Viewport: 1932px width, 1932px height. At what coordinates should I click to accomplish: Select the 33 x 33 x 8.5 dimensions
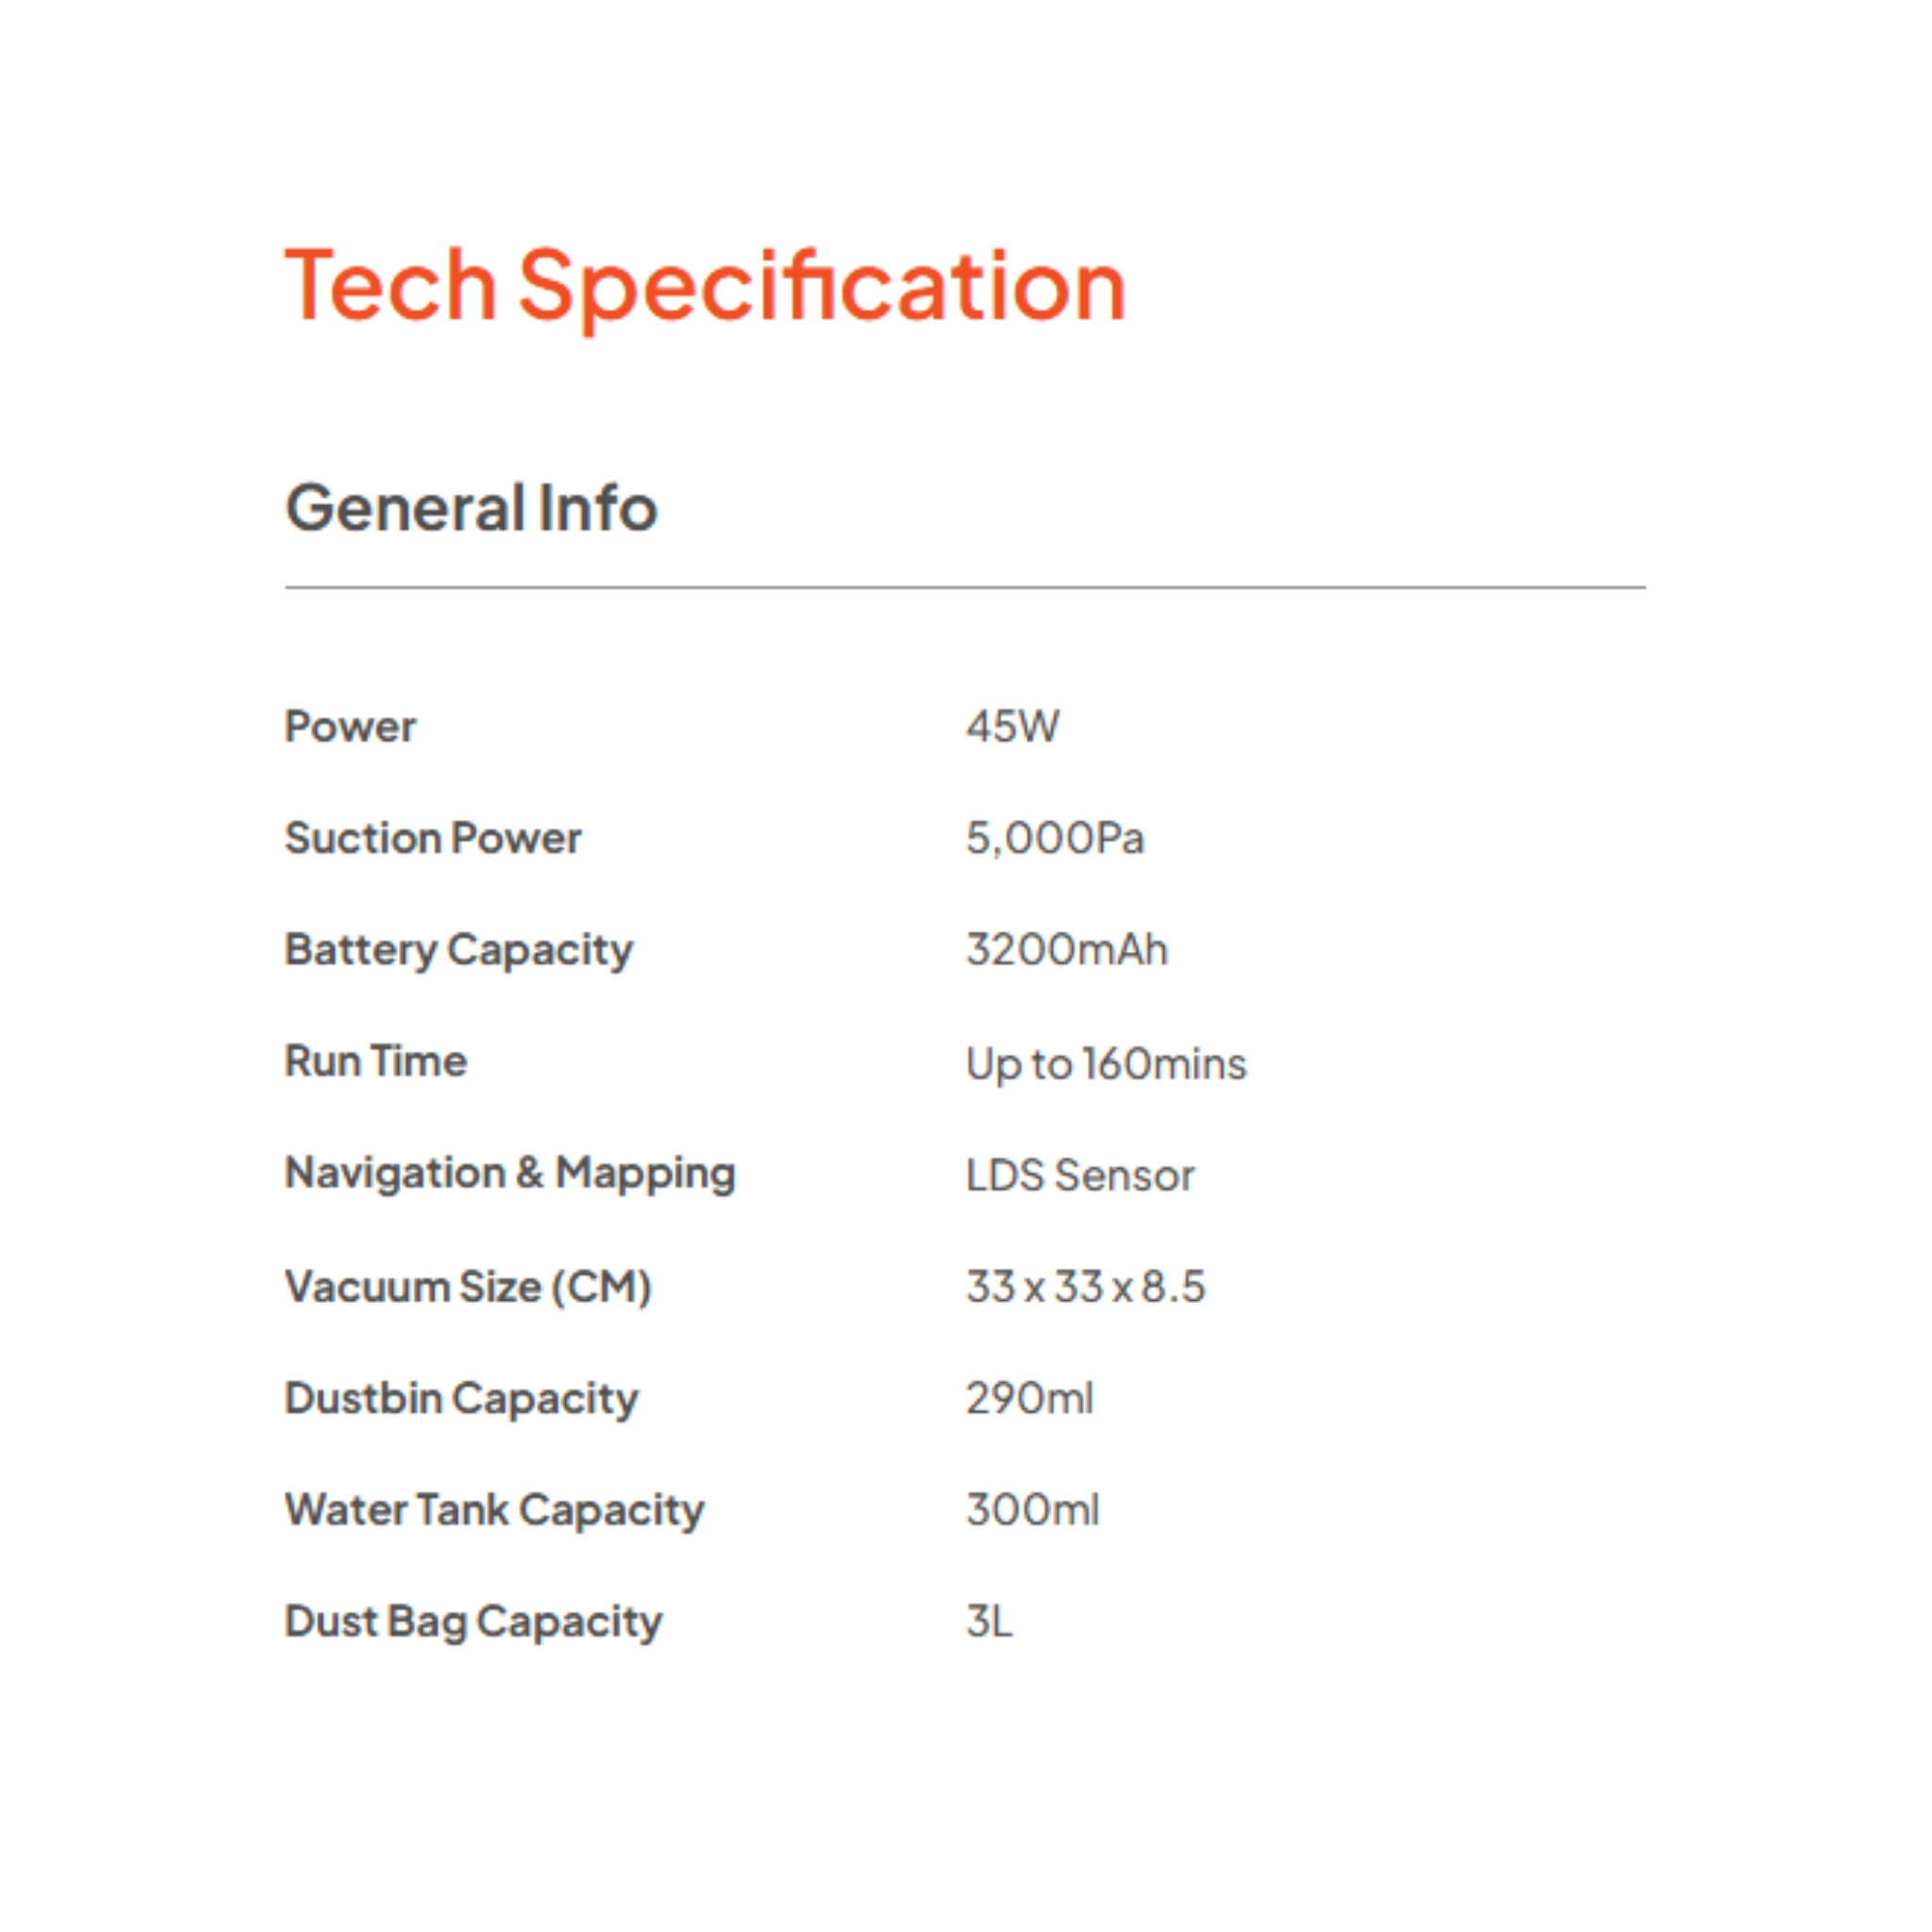click(x=1085, y=1287)
